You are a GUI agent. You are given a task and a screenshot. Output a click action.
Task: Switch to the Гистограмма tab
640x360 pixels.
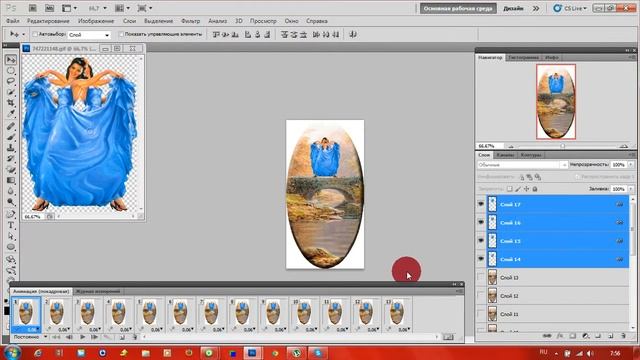(524, 58)
